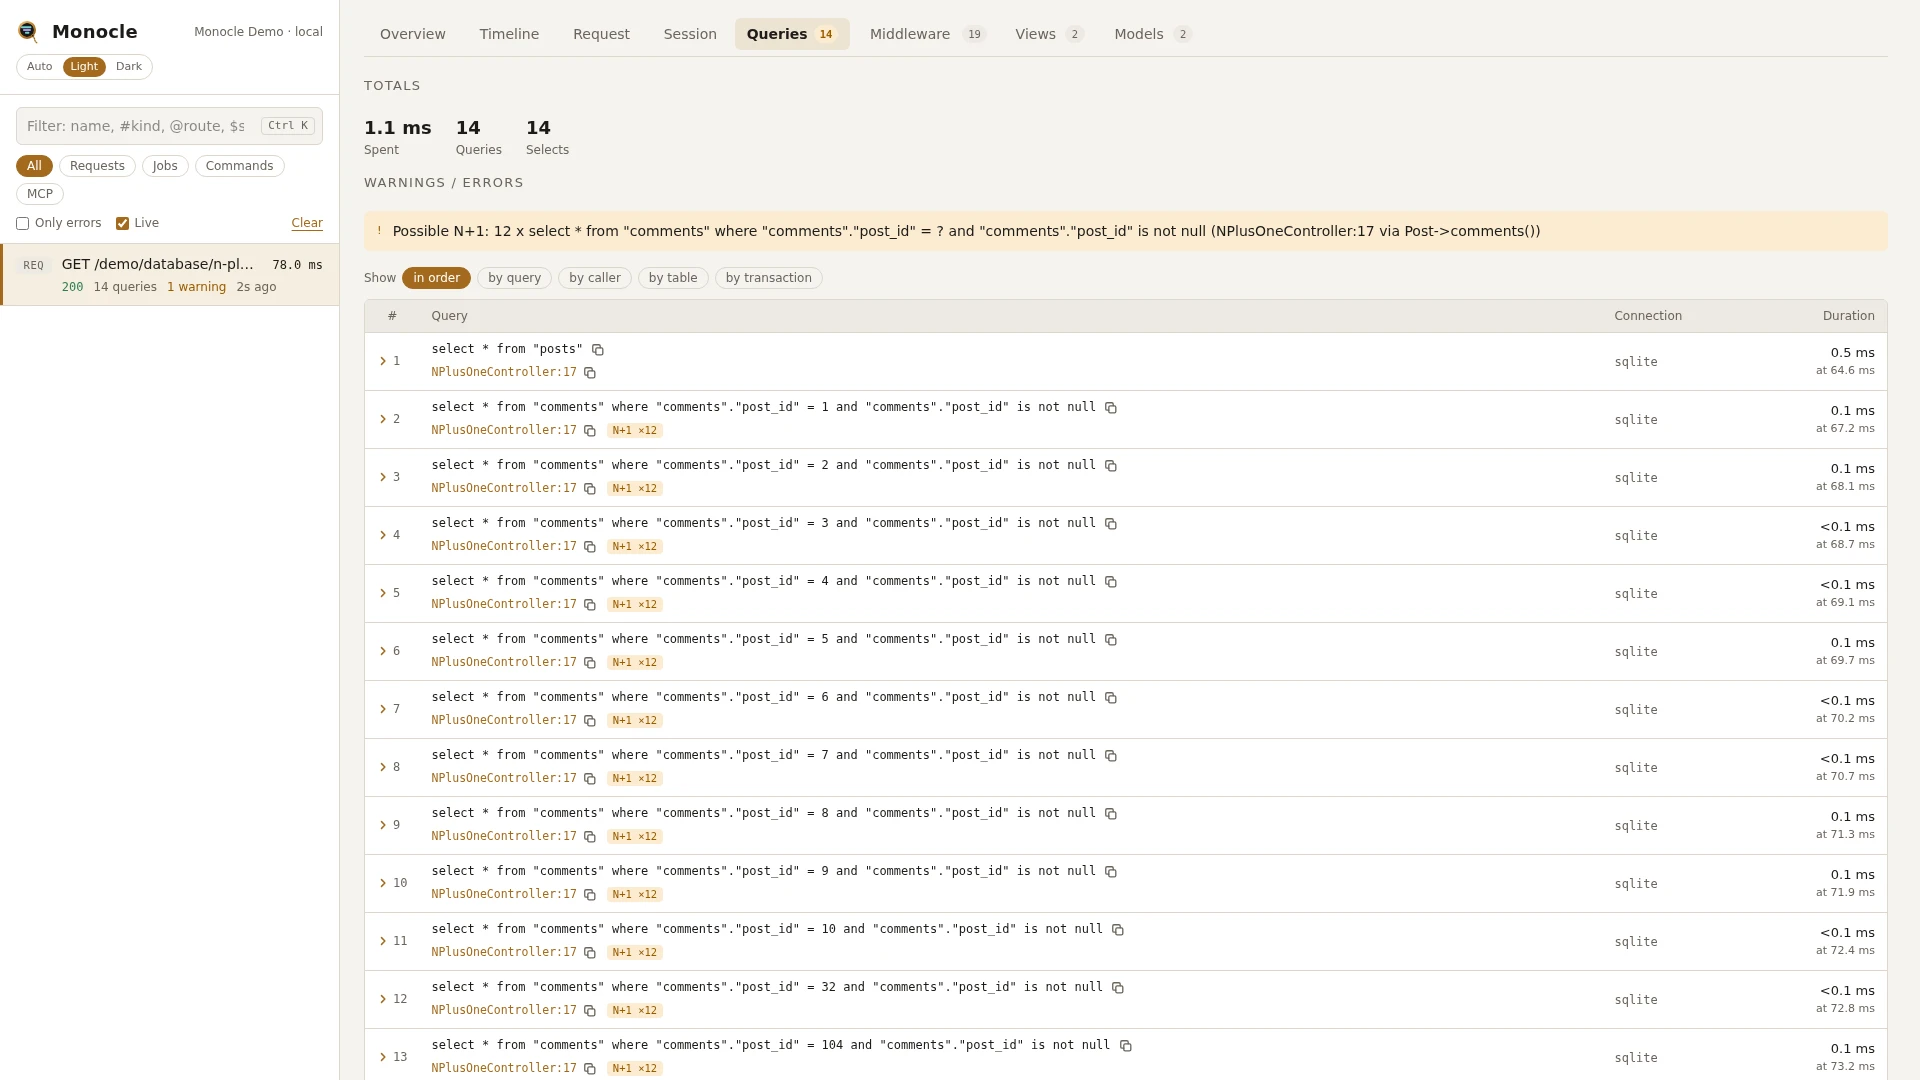The width and height of the screenshot is (1920, 1080).
Task: Copy SQL of query with post_id = 10
Action: click(1118, 930)
